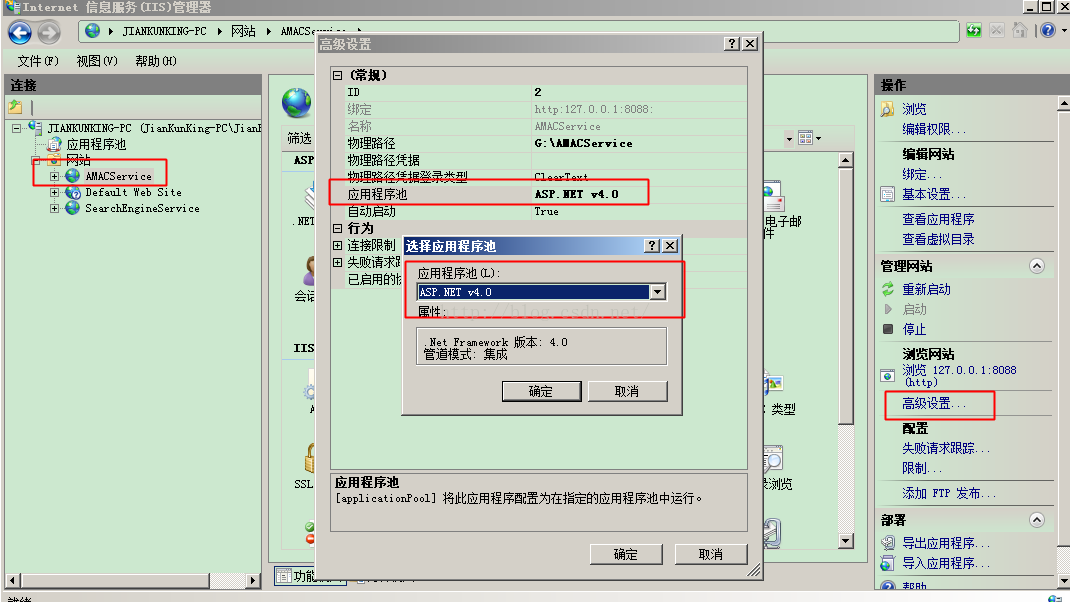Open the 文件(F) menu
This screenshot has width=1070, height=602.
coord(38,61)
